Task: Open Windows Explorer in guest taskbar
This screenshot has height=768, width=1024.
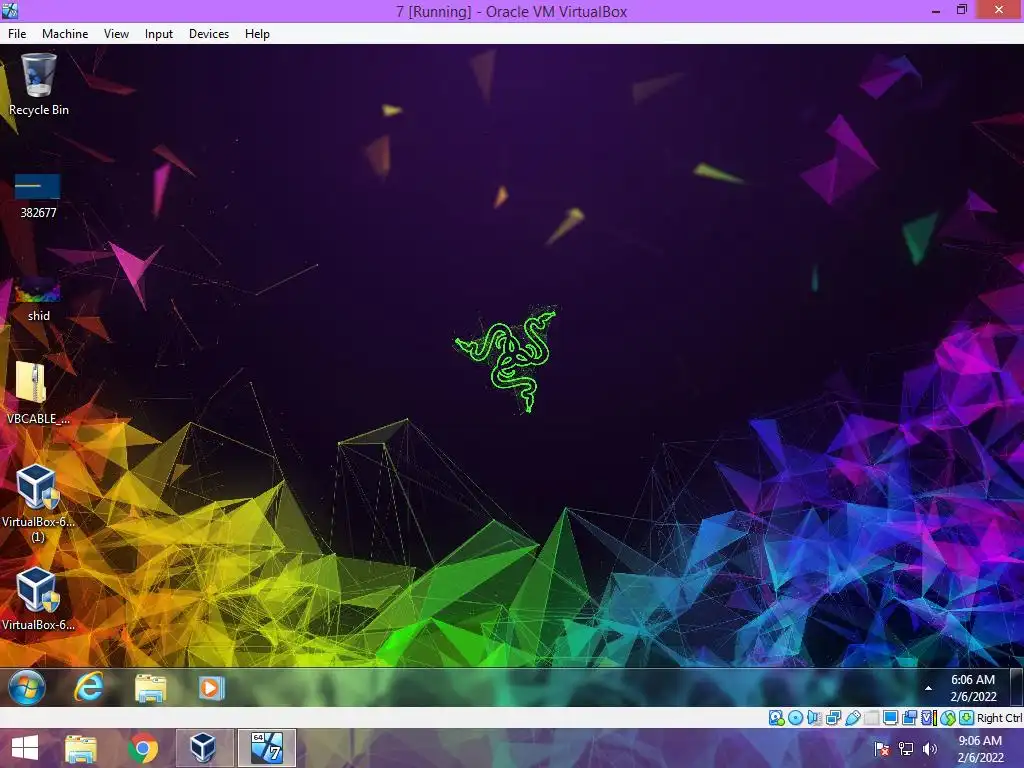Action: pos(150,688)
